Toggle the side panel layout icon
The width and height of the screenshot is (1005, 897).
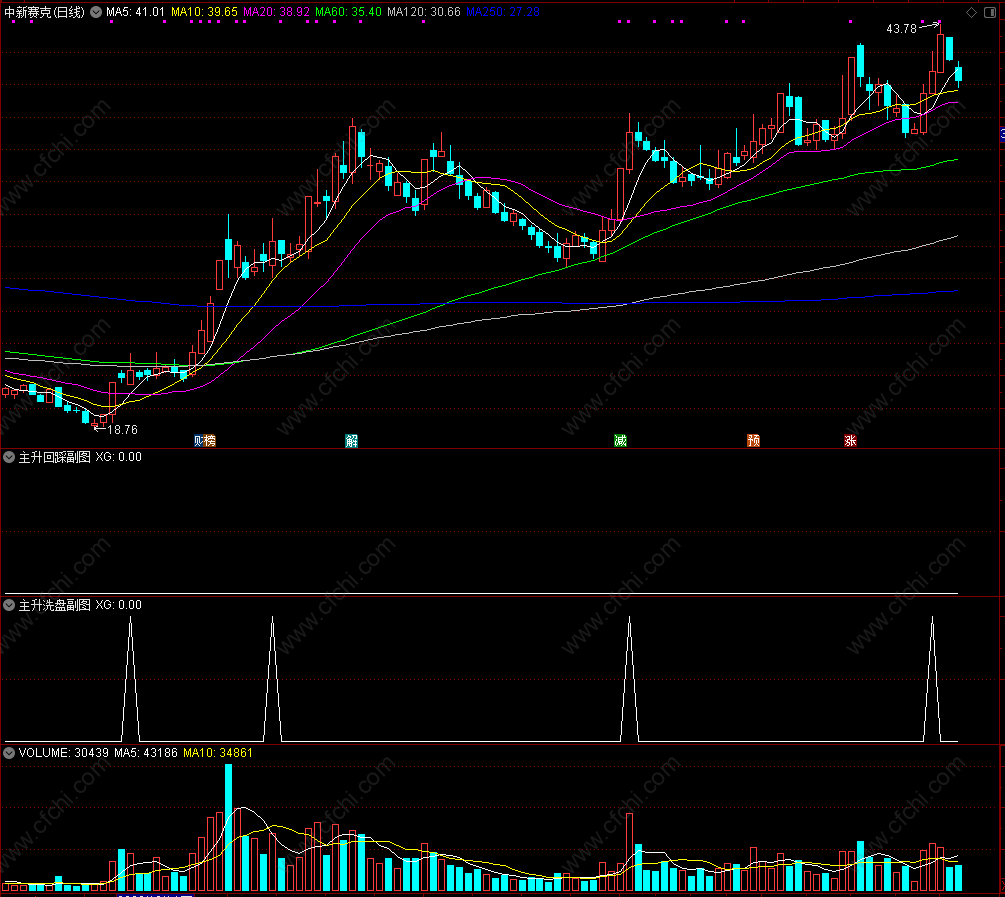point(990,13)
